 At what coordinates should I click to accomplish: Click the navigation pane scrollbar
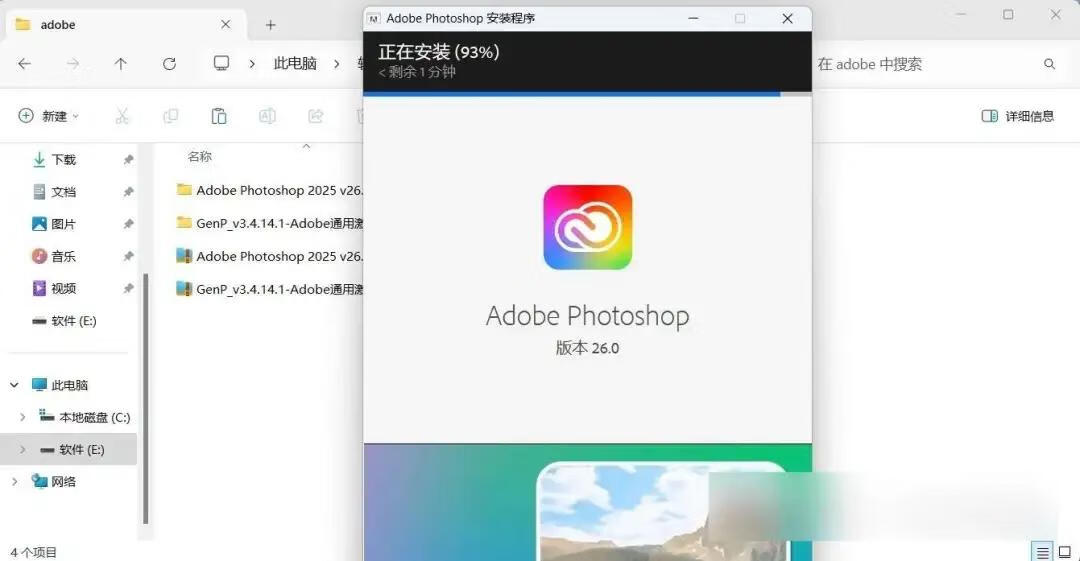click(x=145, y=398)
